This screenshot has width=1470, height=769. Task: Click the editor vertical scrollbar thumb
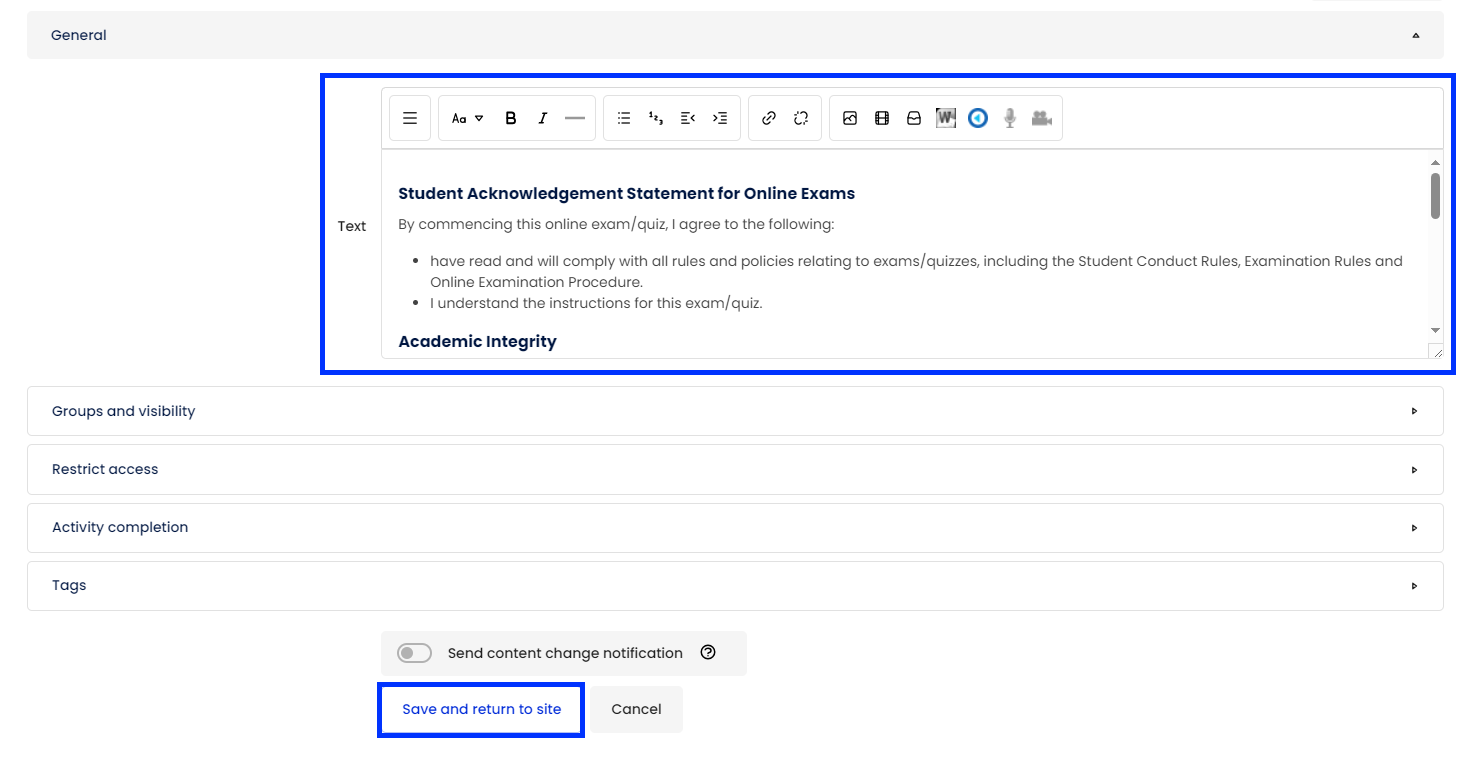(1435, 195)
